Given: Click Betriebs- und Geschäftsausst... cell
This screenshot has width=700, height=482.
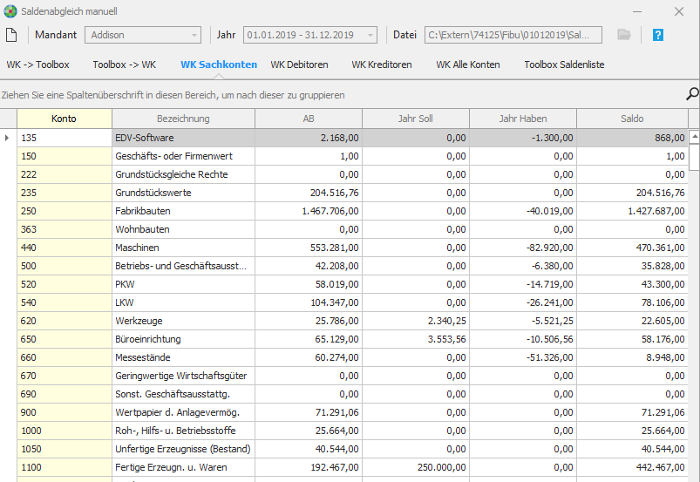Looking at the screenshot, I should pyautogui.click(x=183, y=266).
